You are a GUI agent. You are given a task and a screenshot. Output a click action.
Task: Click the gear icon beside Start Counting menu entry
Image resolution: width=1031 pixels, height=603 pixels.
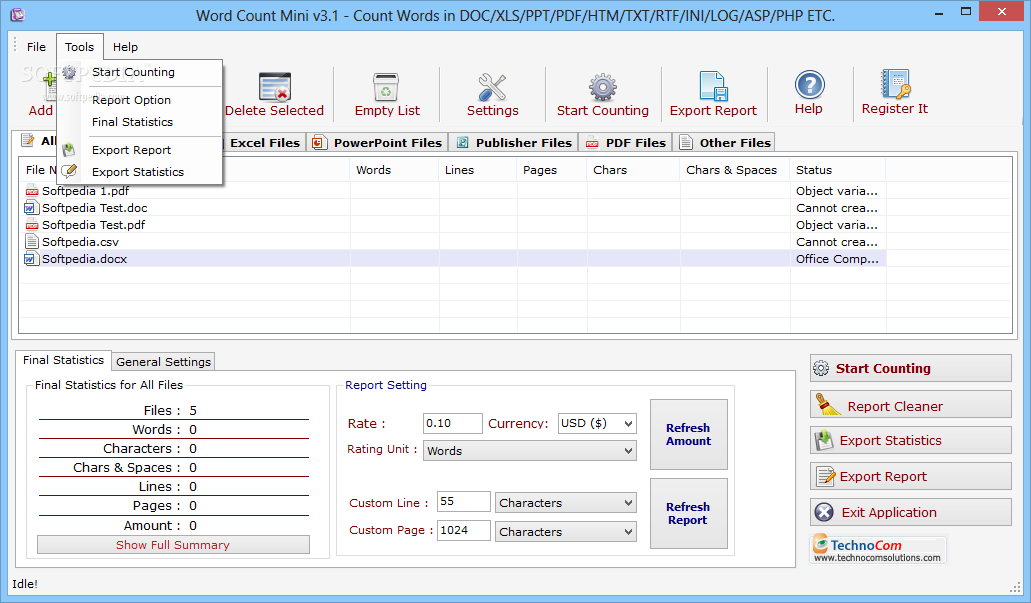pos(70,72)
